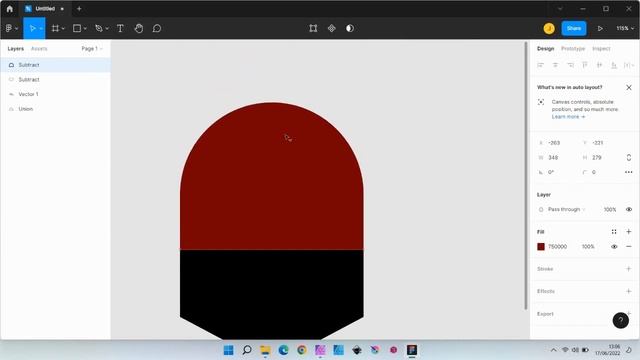Switch to Assets tab

pos(39,49)
